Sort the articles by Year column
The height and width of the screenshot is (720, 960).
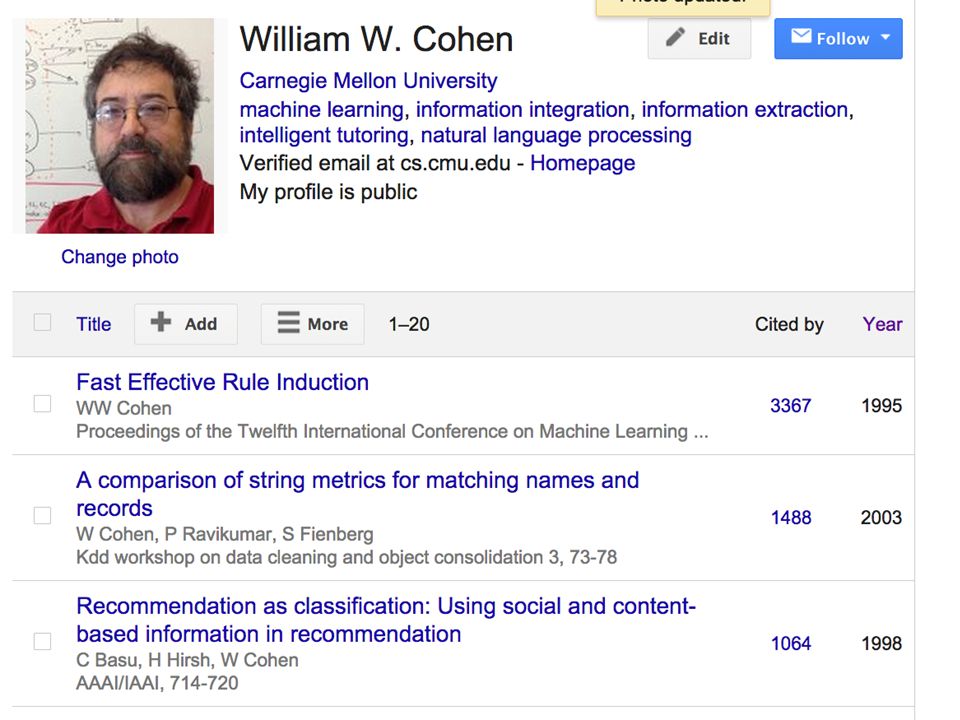point(882,324)
